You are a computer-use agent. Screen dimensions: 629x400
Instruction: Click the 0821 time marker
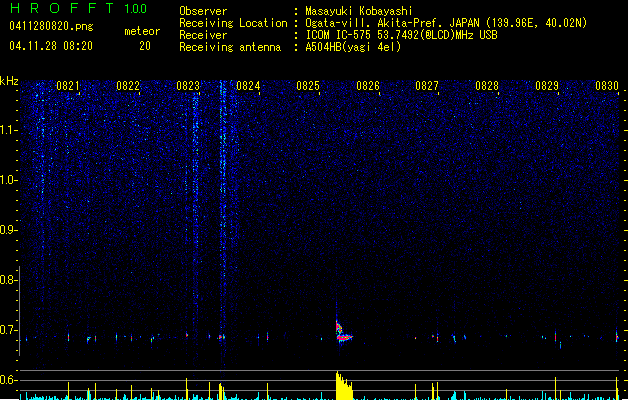[x=67, y=86]
